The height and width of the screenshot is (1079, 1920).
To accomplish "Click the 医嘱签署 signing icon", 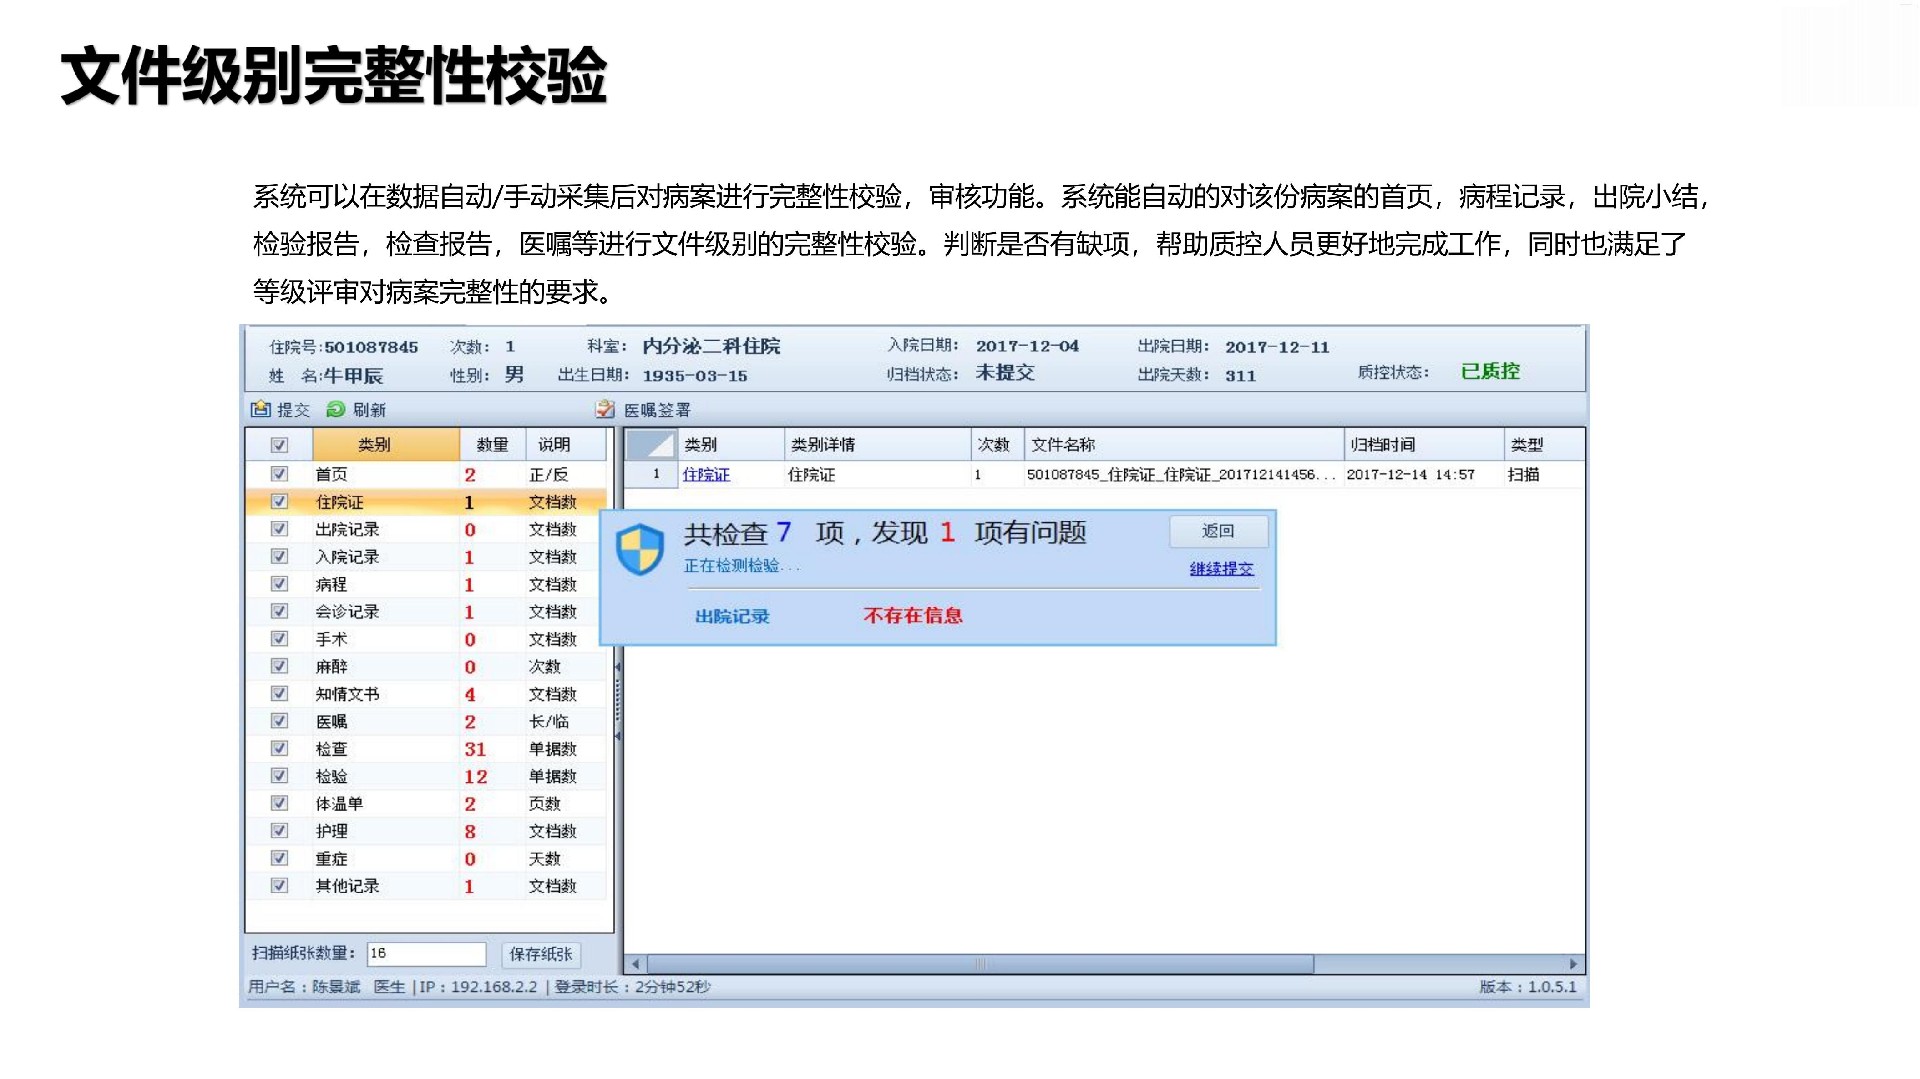I will coord(605,409).
